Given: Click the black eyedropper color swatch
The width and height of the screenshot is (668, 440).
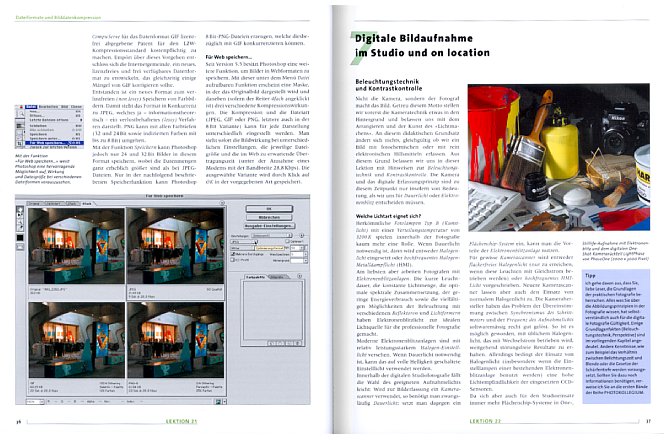Looking at the screenshot, I should click(20, 238).
